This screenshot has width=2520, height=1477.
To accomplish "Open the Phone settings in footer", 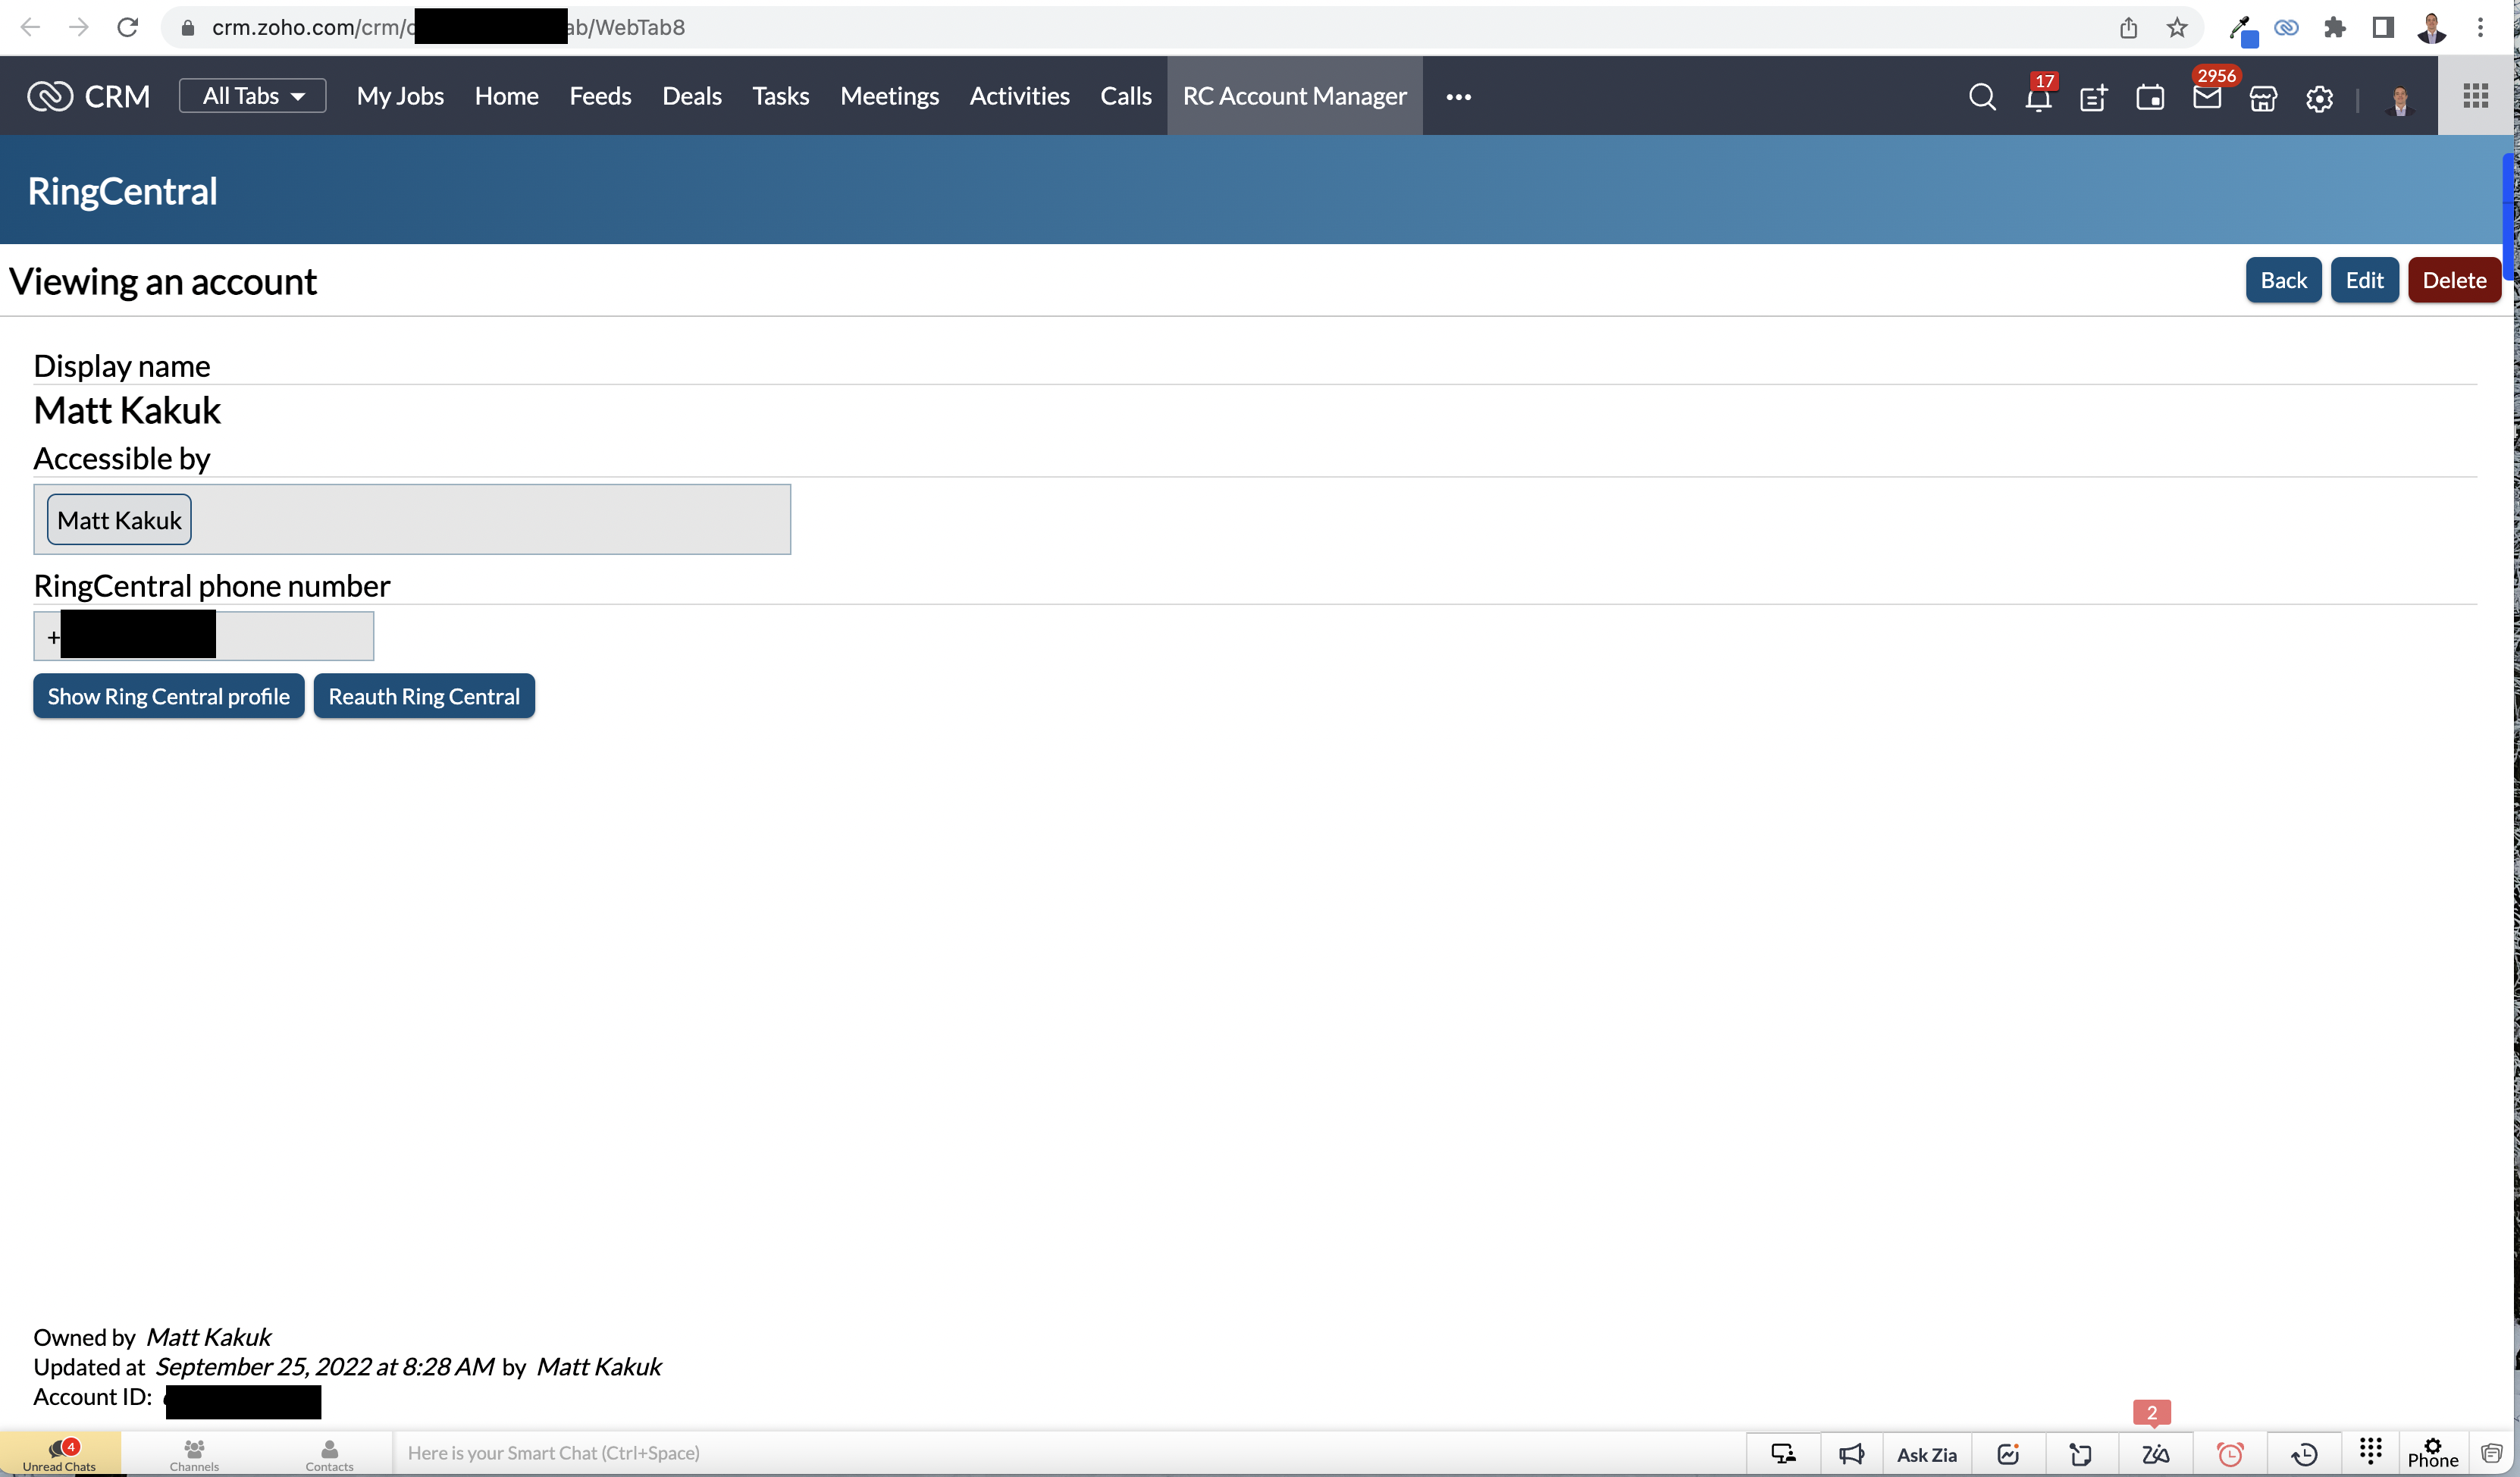I will pyautogui.click(x=2432, y=1454).
